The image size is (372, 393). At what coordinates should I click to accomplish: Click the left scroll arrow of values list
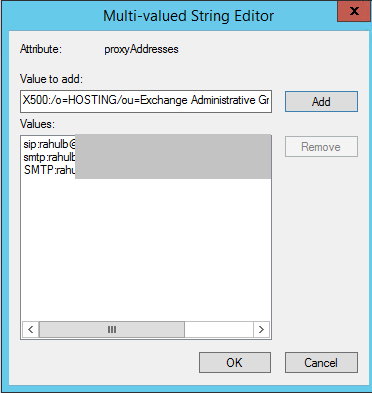(x=31, y=330)
